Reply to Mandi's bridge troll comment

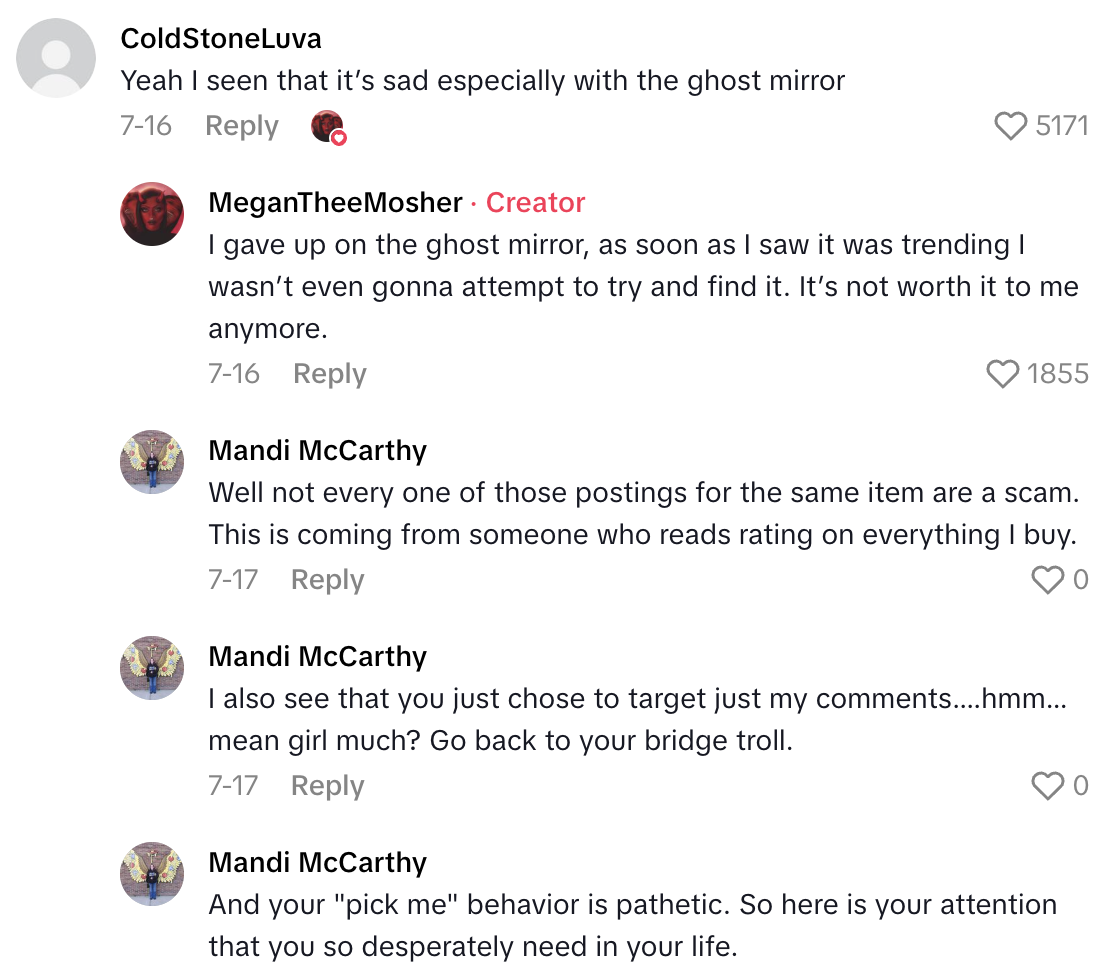pos(326,786)
